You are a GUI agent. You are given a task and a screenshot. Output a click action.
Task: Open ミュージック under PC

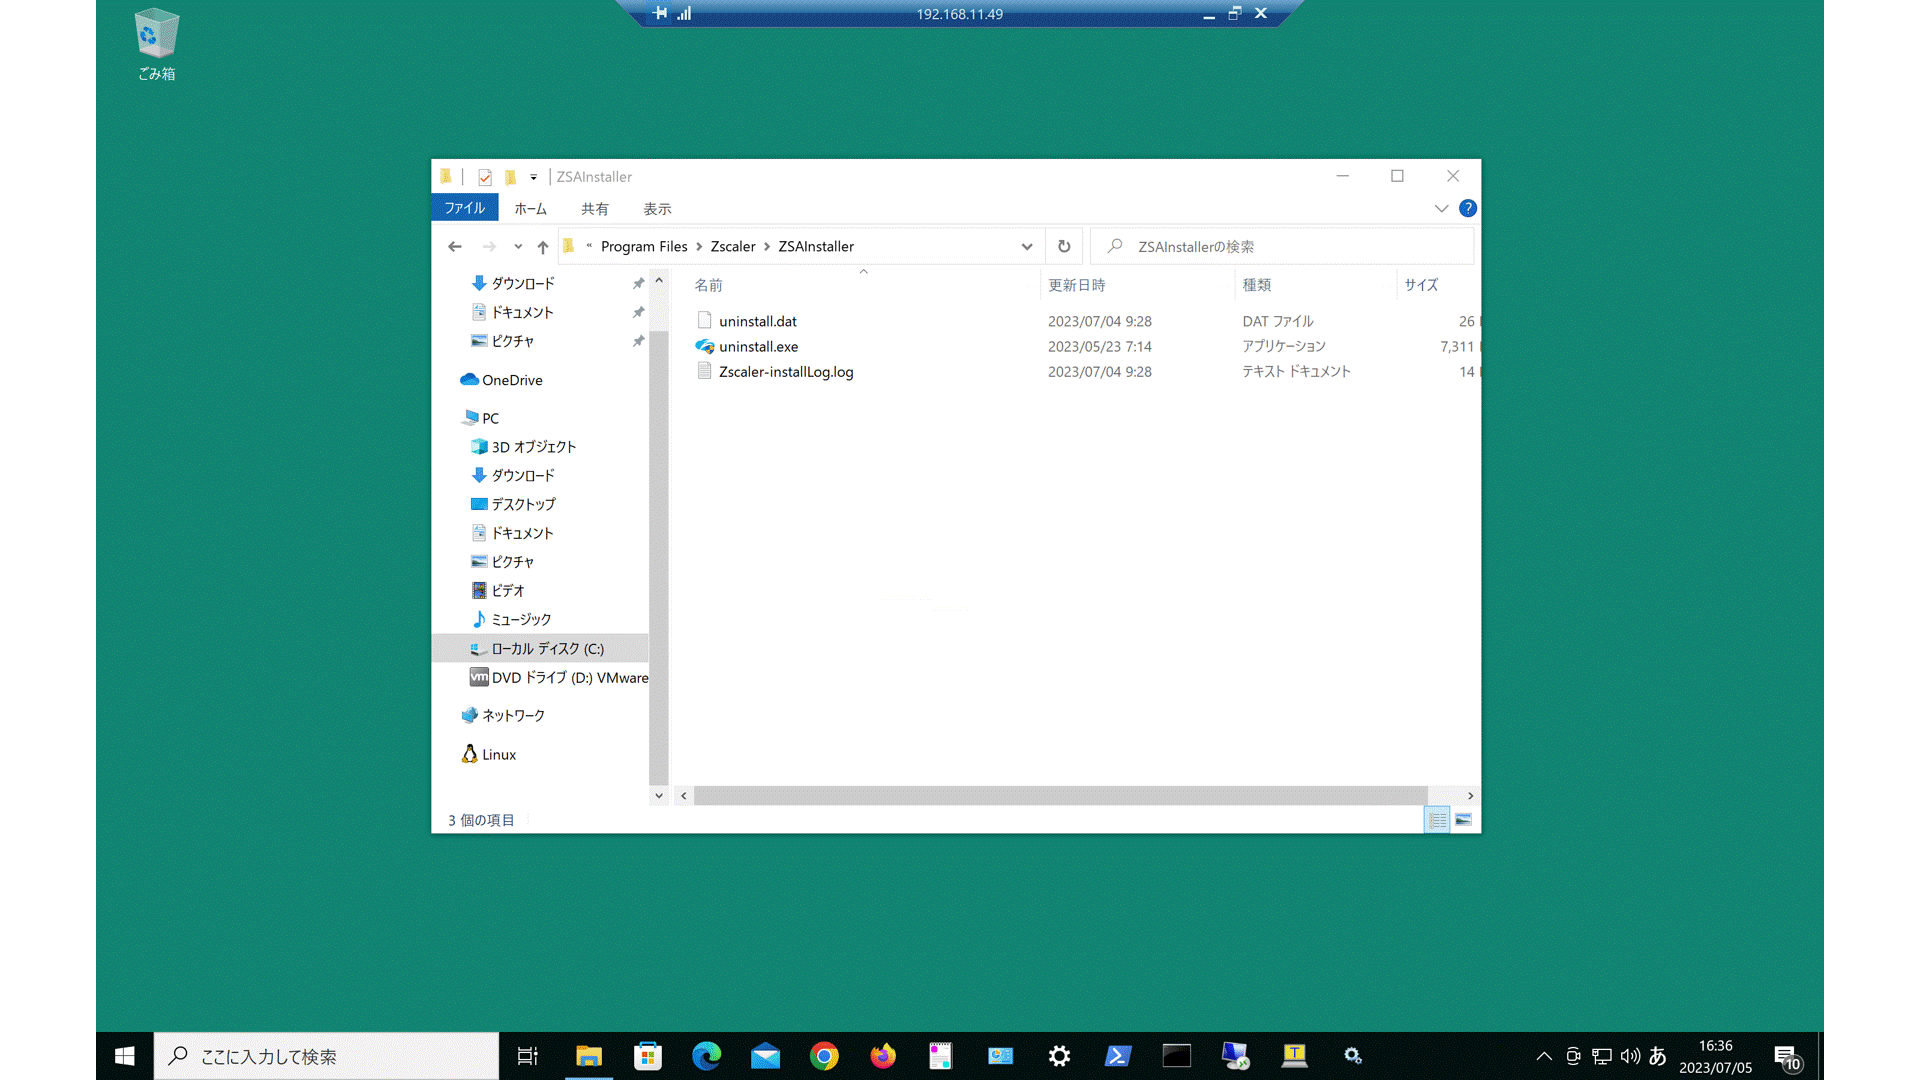[521, 619]
